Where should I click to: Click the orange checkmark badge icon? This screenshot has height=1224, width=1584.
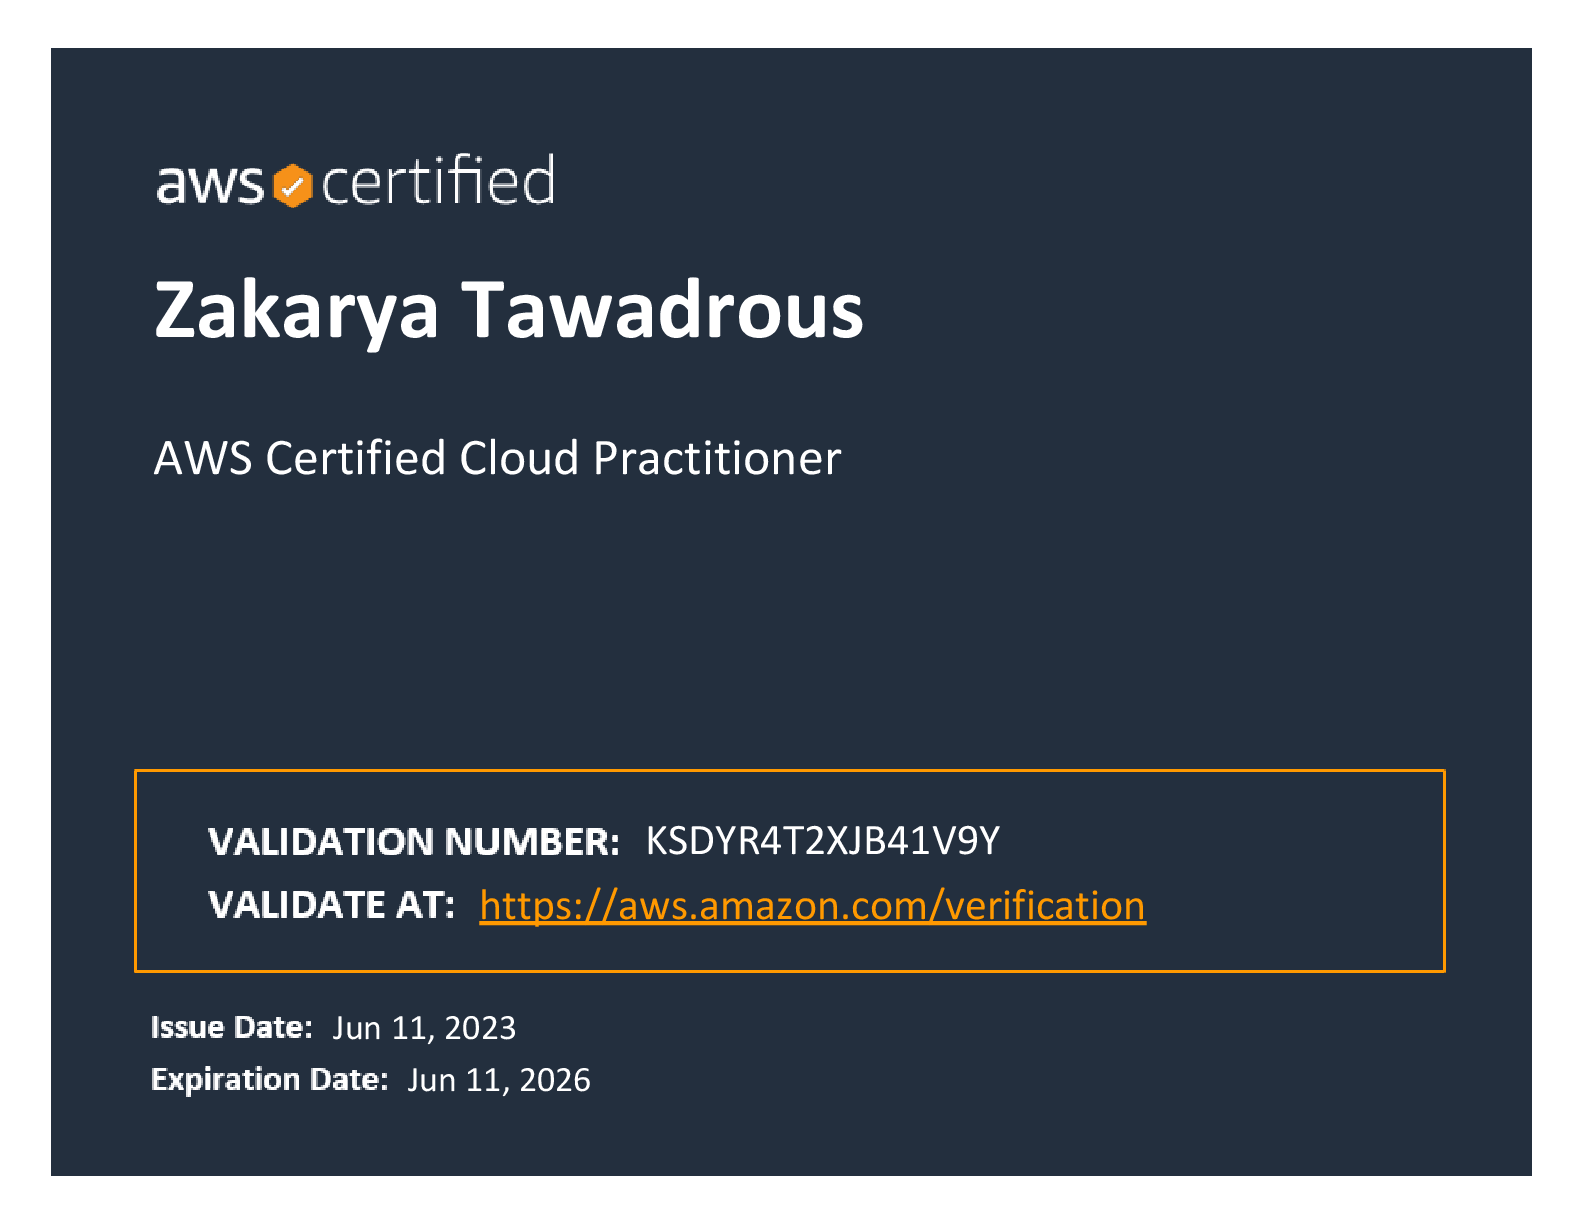(293, 186)
